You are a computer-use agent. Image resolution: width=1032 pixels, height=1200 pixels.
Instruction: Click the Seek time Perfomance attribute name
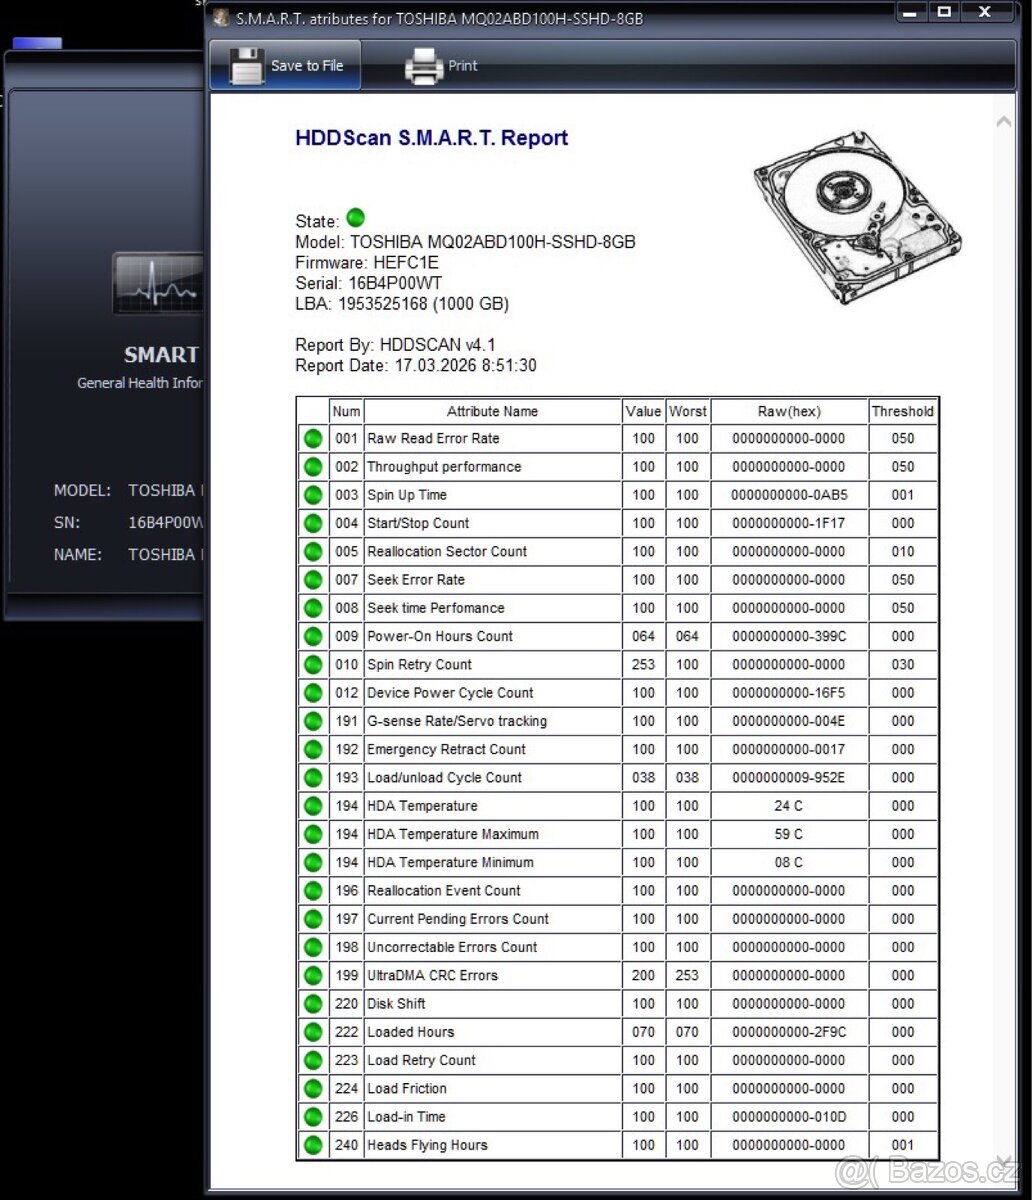click(436, 608)
